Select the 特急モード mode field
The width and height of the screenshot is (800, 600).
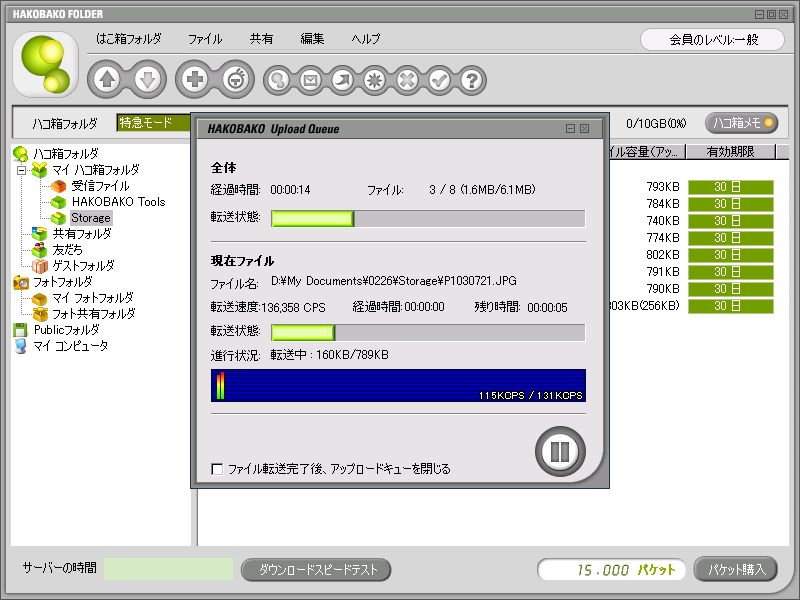pyautogui.click(x=154, y=122)
